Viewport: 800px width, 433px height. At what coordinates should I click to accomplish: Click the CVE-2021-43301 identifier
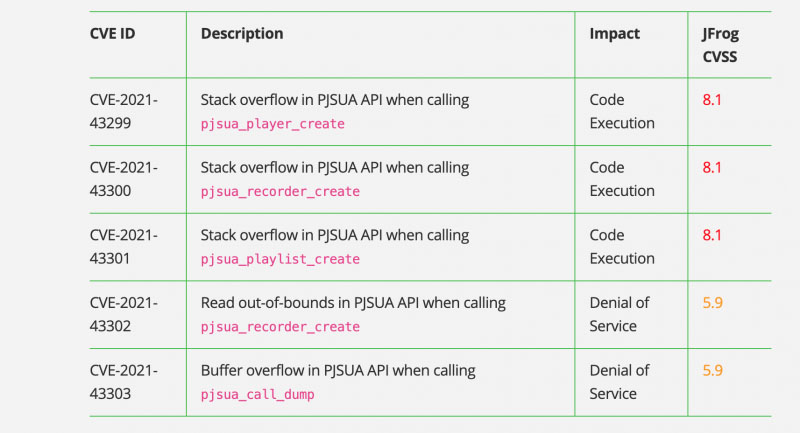[x=124, y=247]
